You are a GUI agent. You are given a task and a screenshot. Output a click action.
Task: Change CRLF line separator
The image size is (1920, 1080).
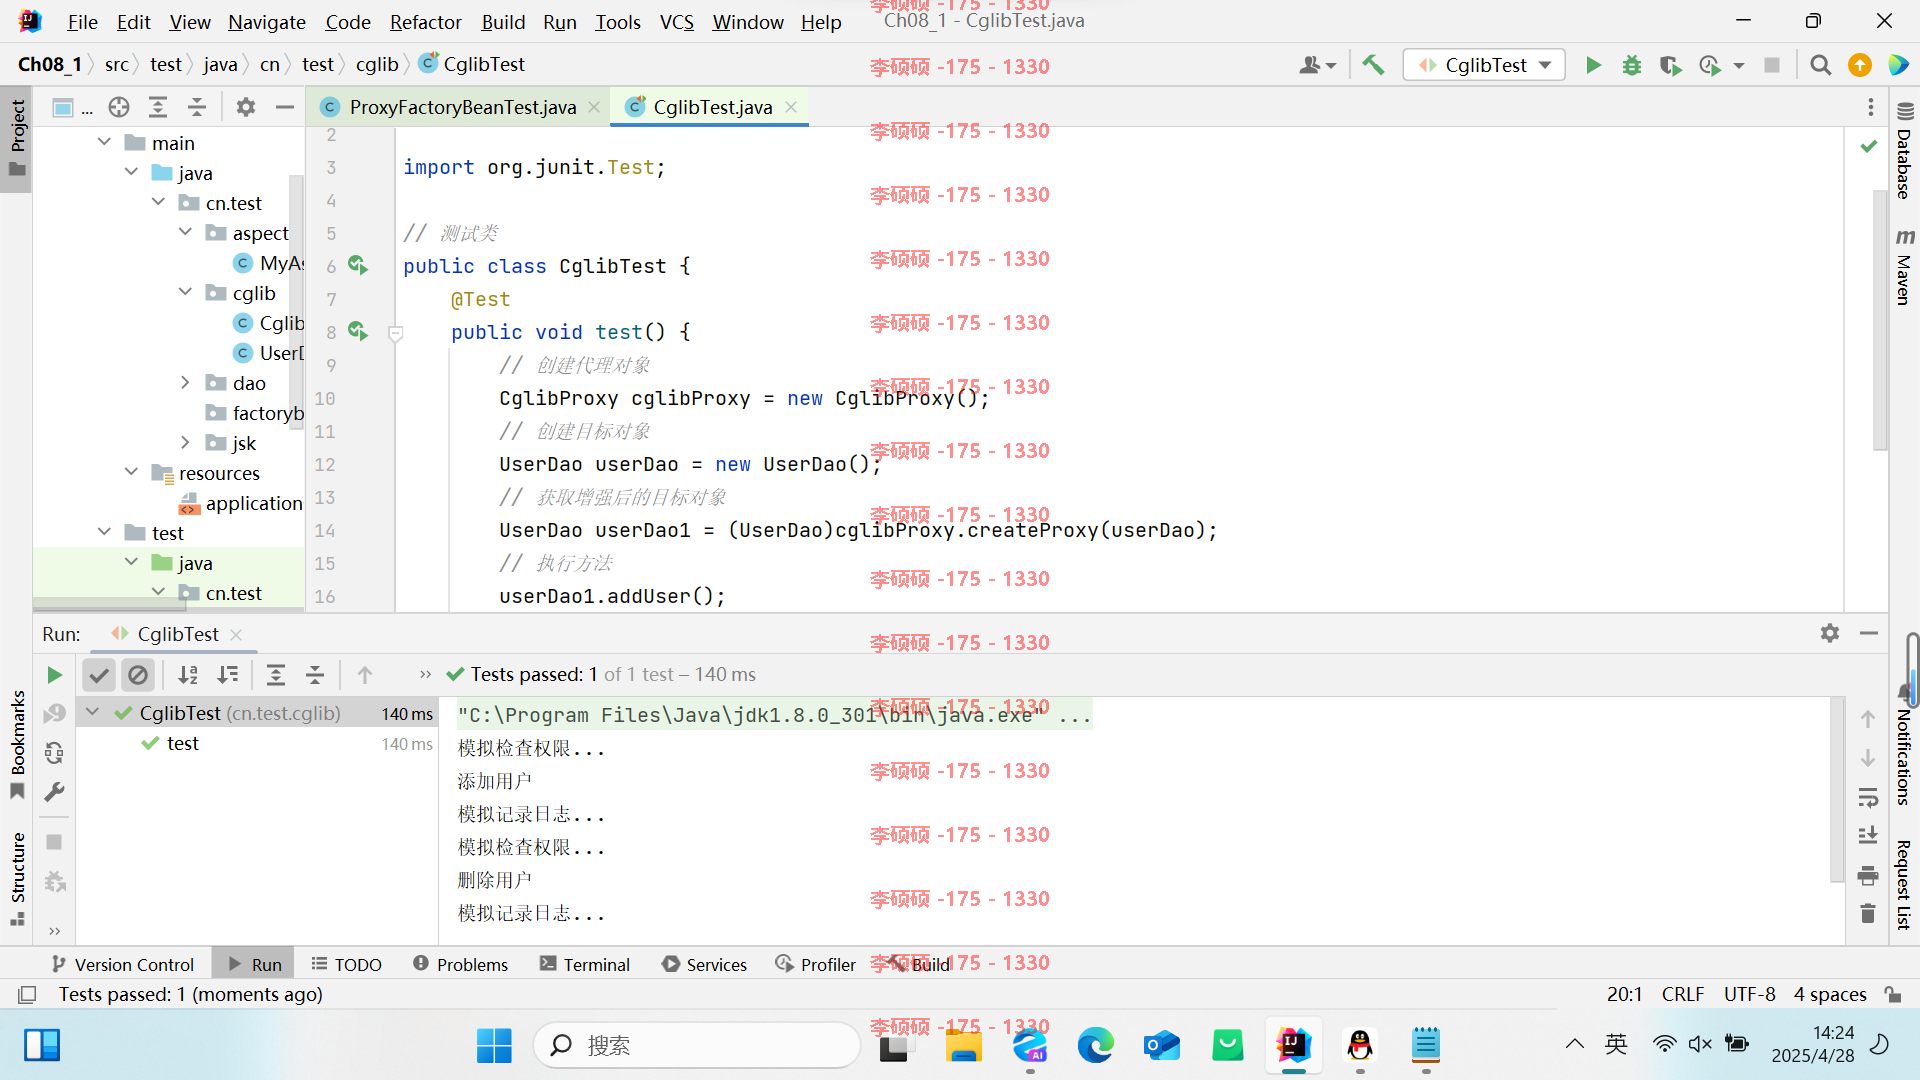click(x=1683, y=994)
